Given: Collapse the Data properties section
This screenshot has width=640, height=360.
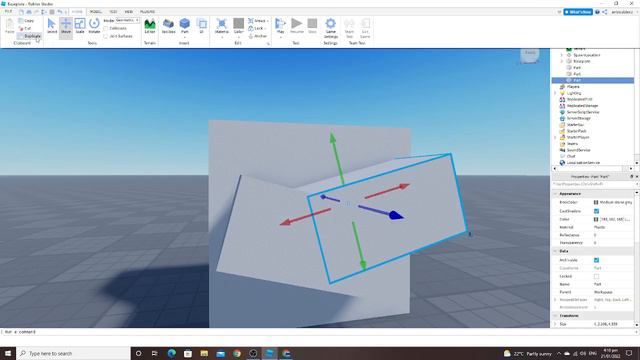Looking at the screenshot, I should tap(556, 251).
